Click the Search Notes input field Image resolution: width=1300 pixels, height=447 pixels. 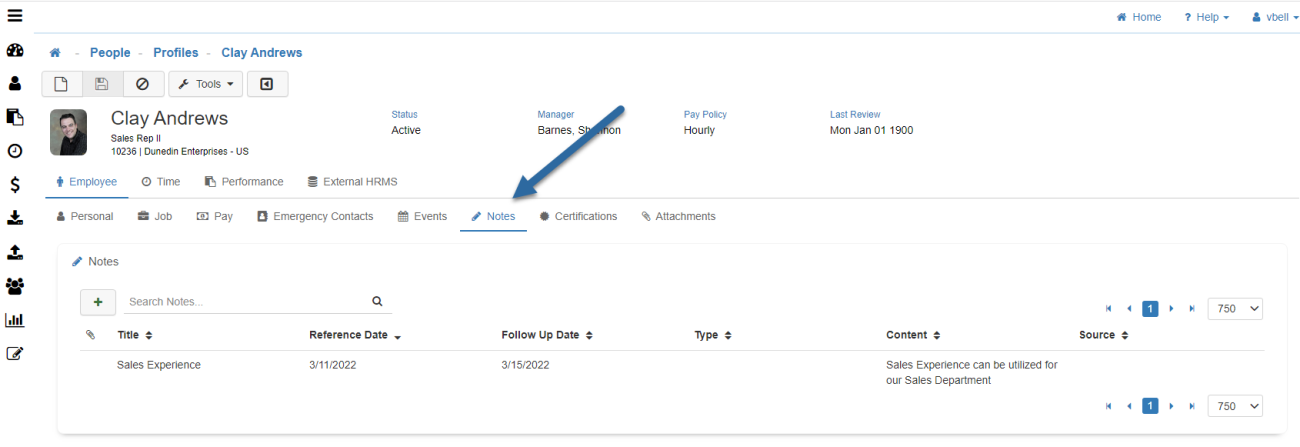(x=245, y=301)
